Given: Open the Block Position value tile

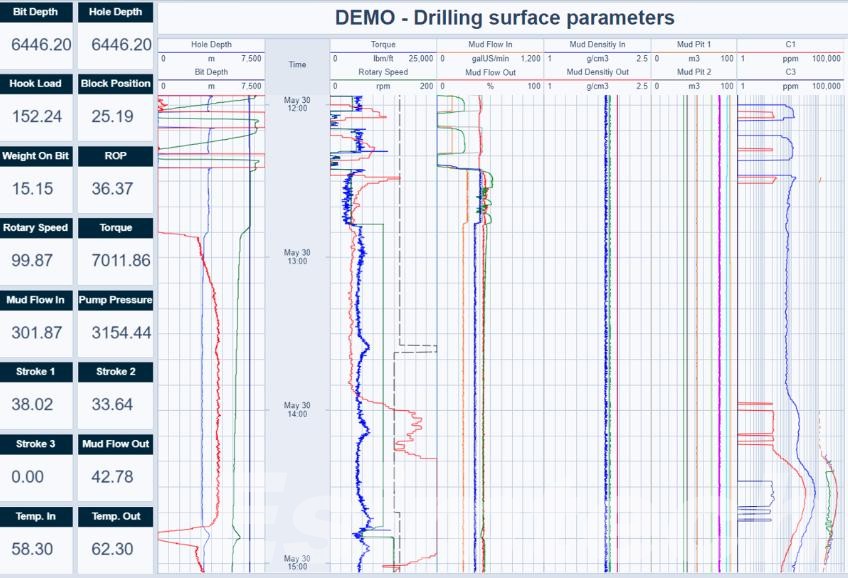Looking at the screenshot, I should click(115, 116).
